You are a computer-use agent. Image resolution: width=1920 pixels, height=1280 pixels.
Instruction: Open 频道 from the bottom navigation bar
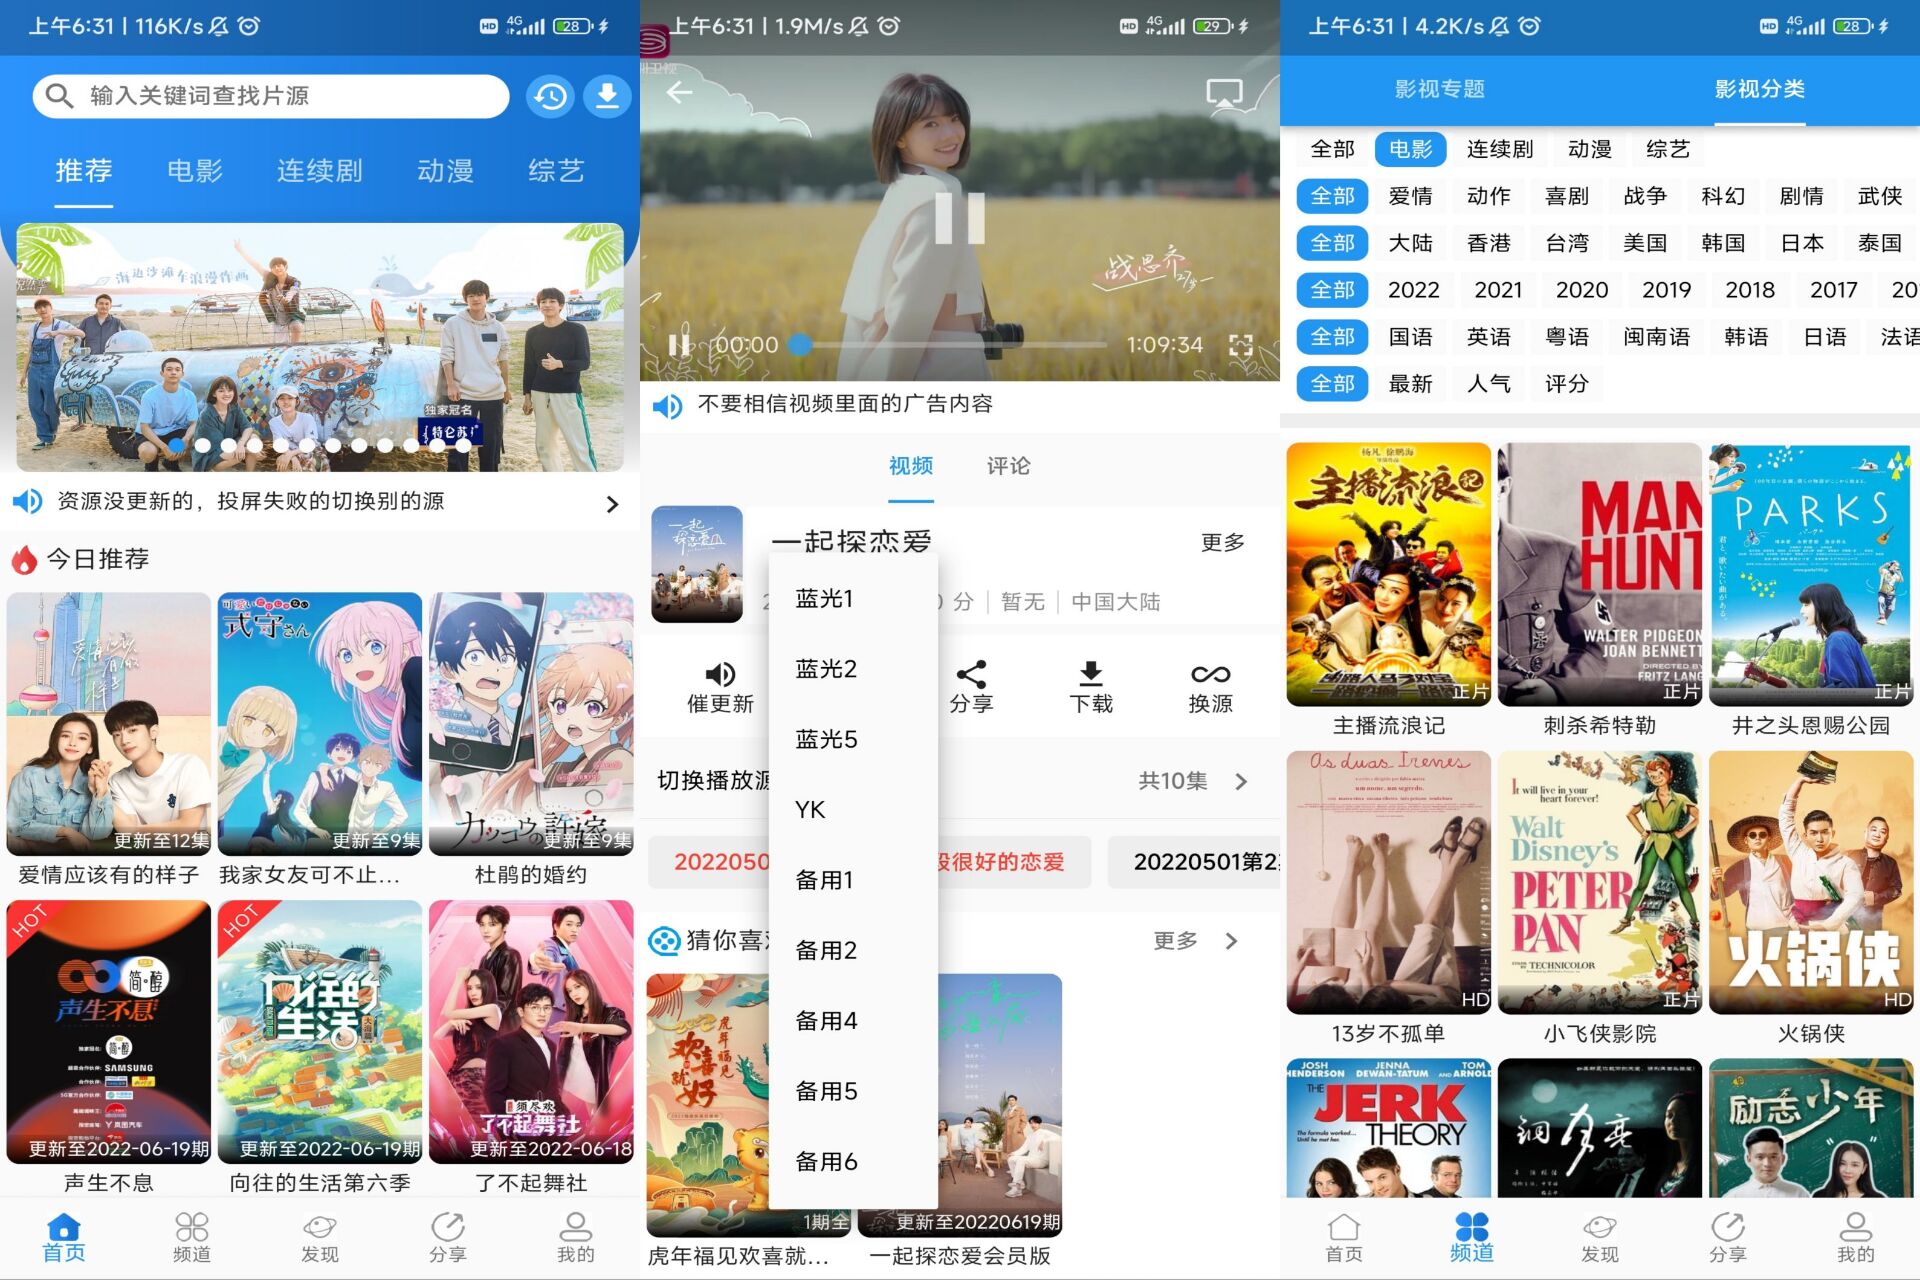191,1237
